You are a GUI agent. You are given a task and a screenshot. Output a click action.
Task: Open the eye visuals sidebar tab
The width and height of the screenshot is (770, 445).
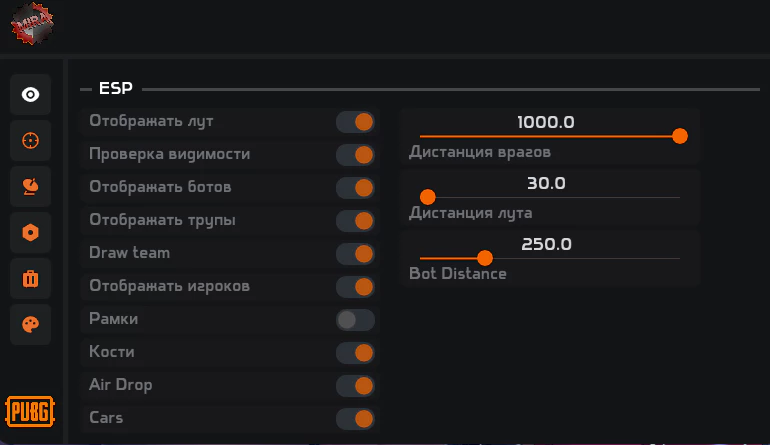pos(30,94)
